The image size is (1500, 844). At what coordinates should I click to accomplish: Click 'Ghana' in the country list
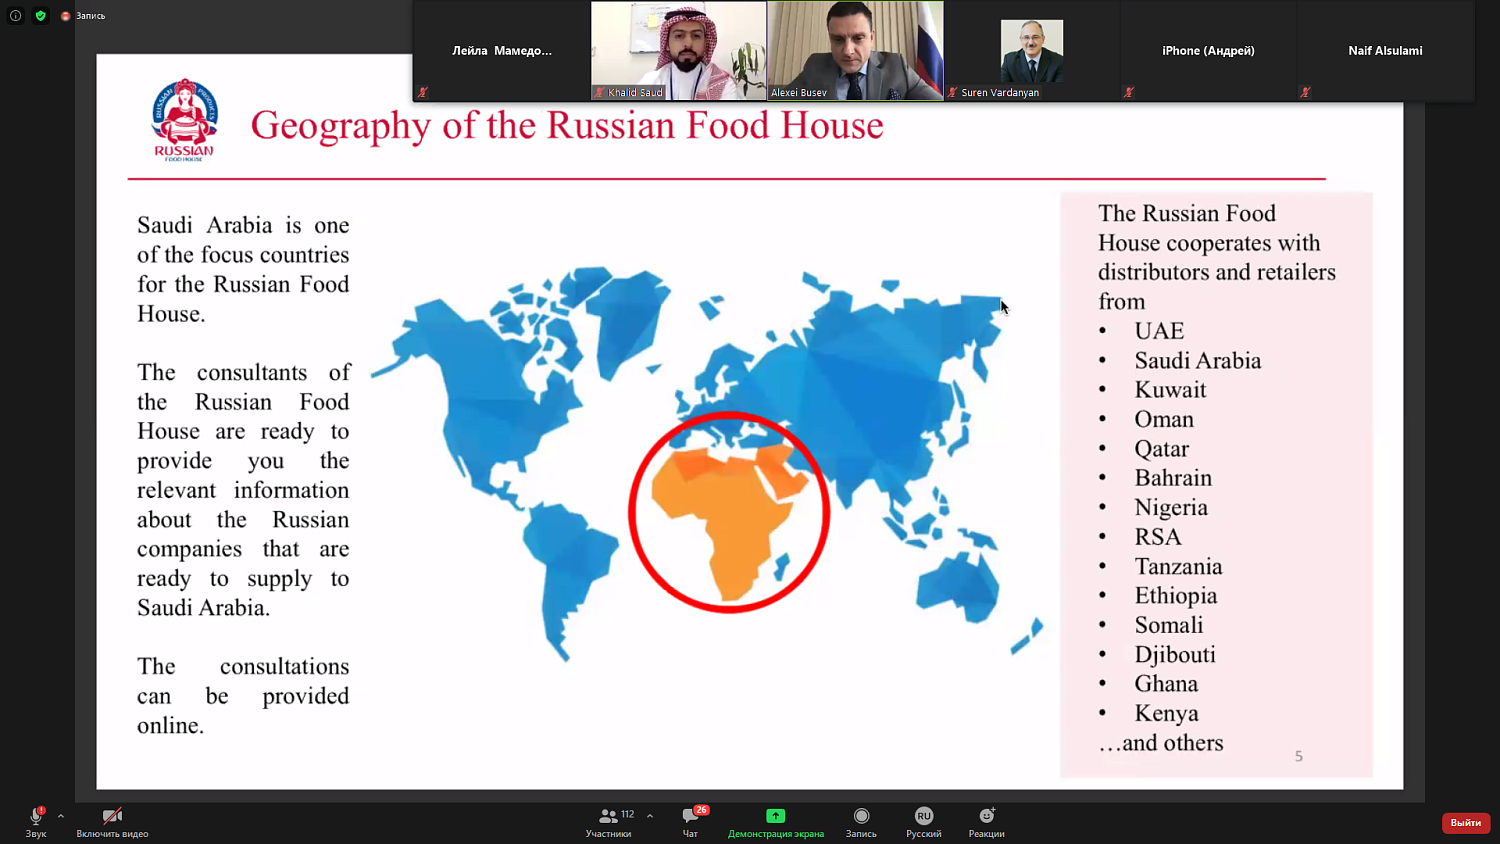click(x=1166, y=684)
